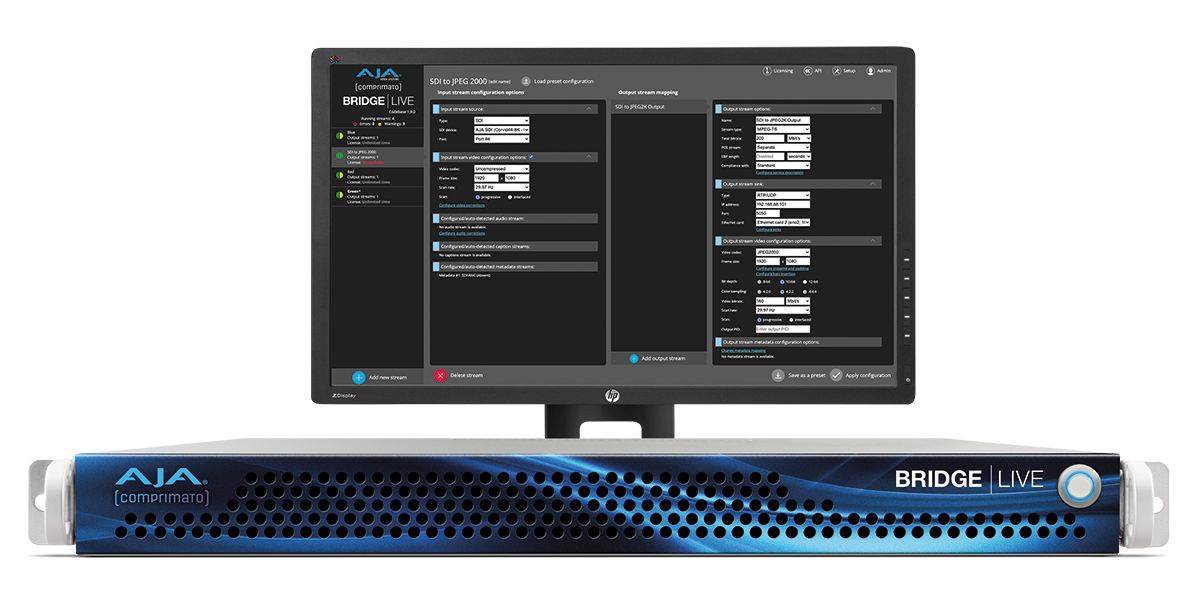Open Setup wrench icon

837,71
